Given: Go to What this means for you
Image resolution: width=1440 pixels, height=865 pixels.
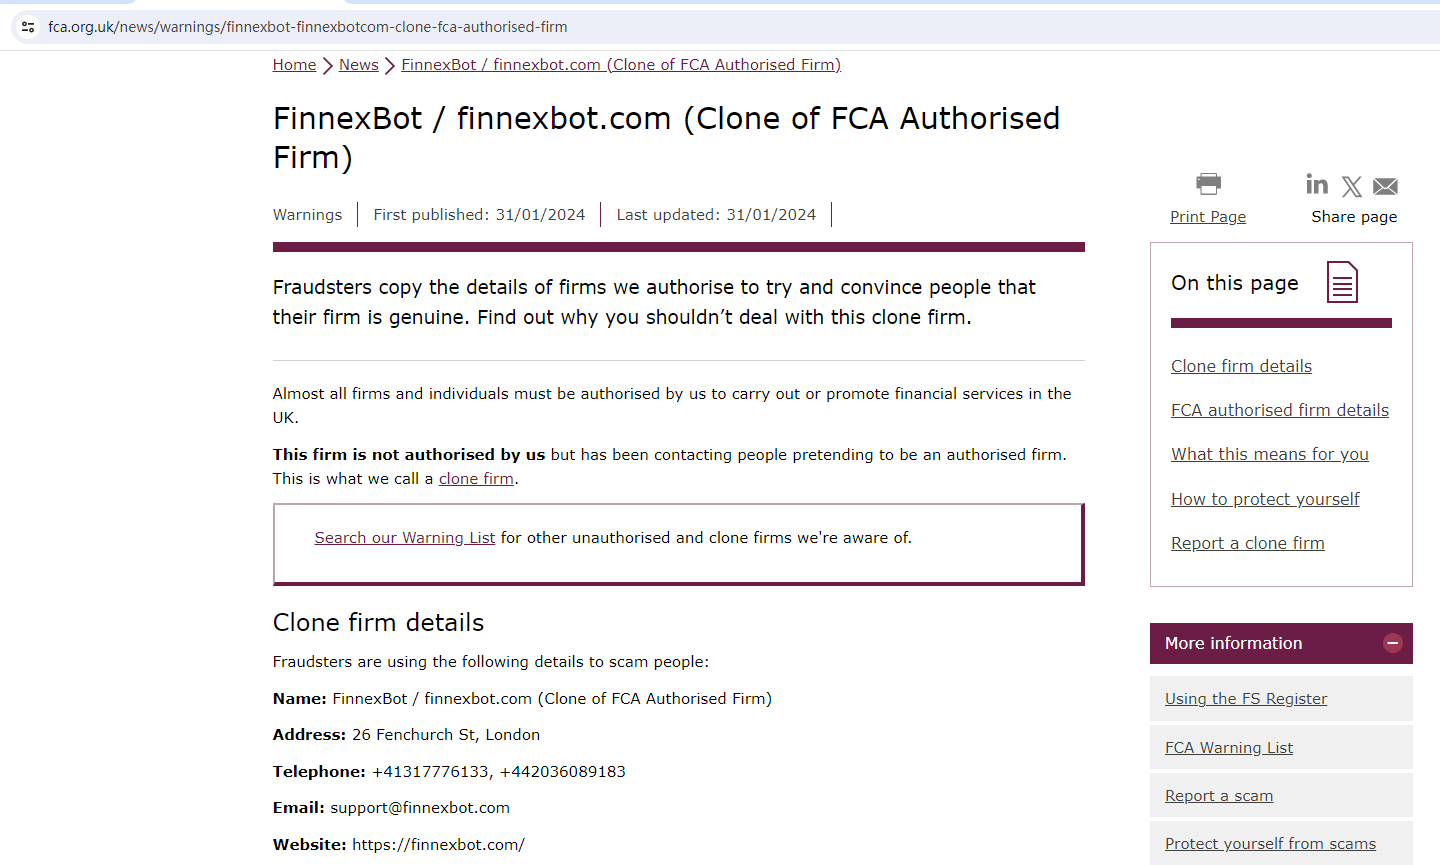Looking at the screenshot, I should pos(1269,454).
